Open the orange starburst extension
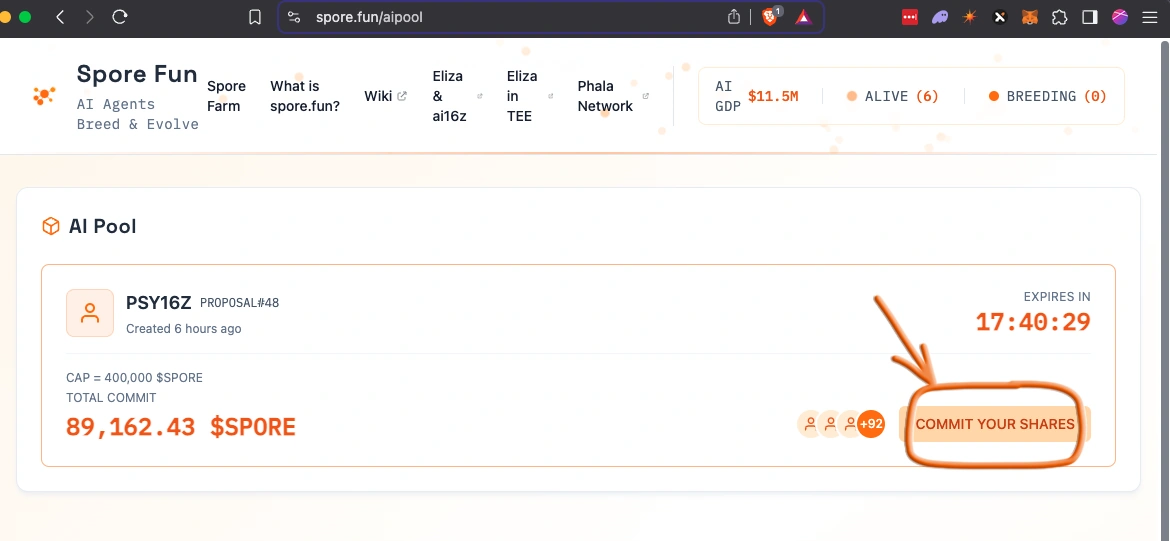The height and width of the screenshot is (541, 1170). click(969, 17)
